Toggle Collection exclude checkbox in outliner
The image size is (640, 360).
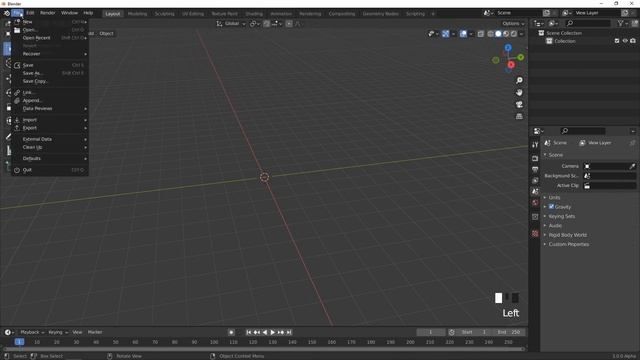[x=617, y=41]
